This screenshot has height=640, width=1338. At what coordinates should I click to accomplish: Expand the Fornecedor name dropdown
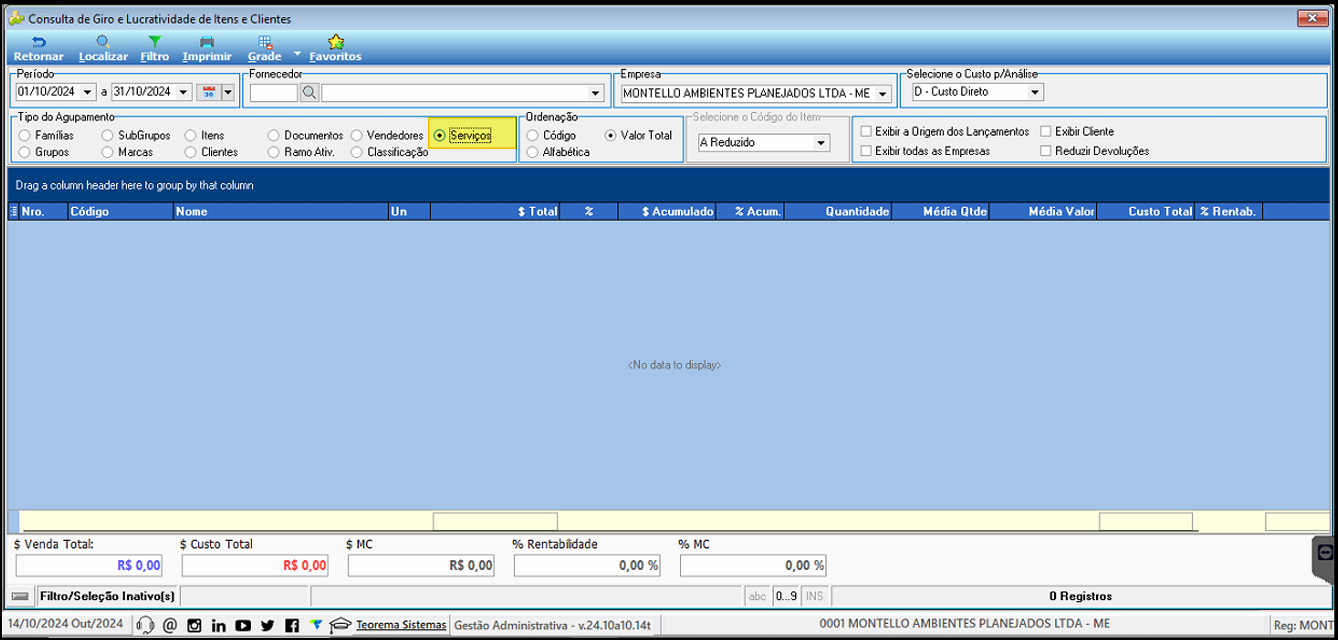click(x=597, y=93)
